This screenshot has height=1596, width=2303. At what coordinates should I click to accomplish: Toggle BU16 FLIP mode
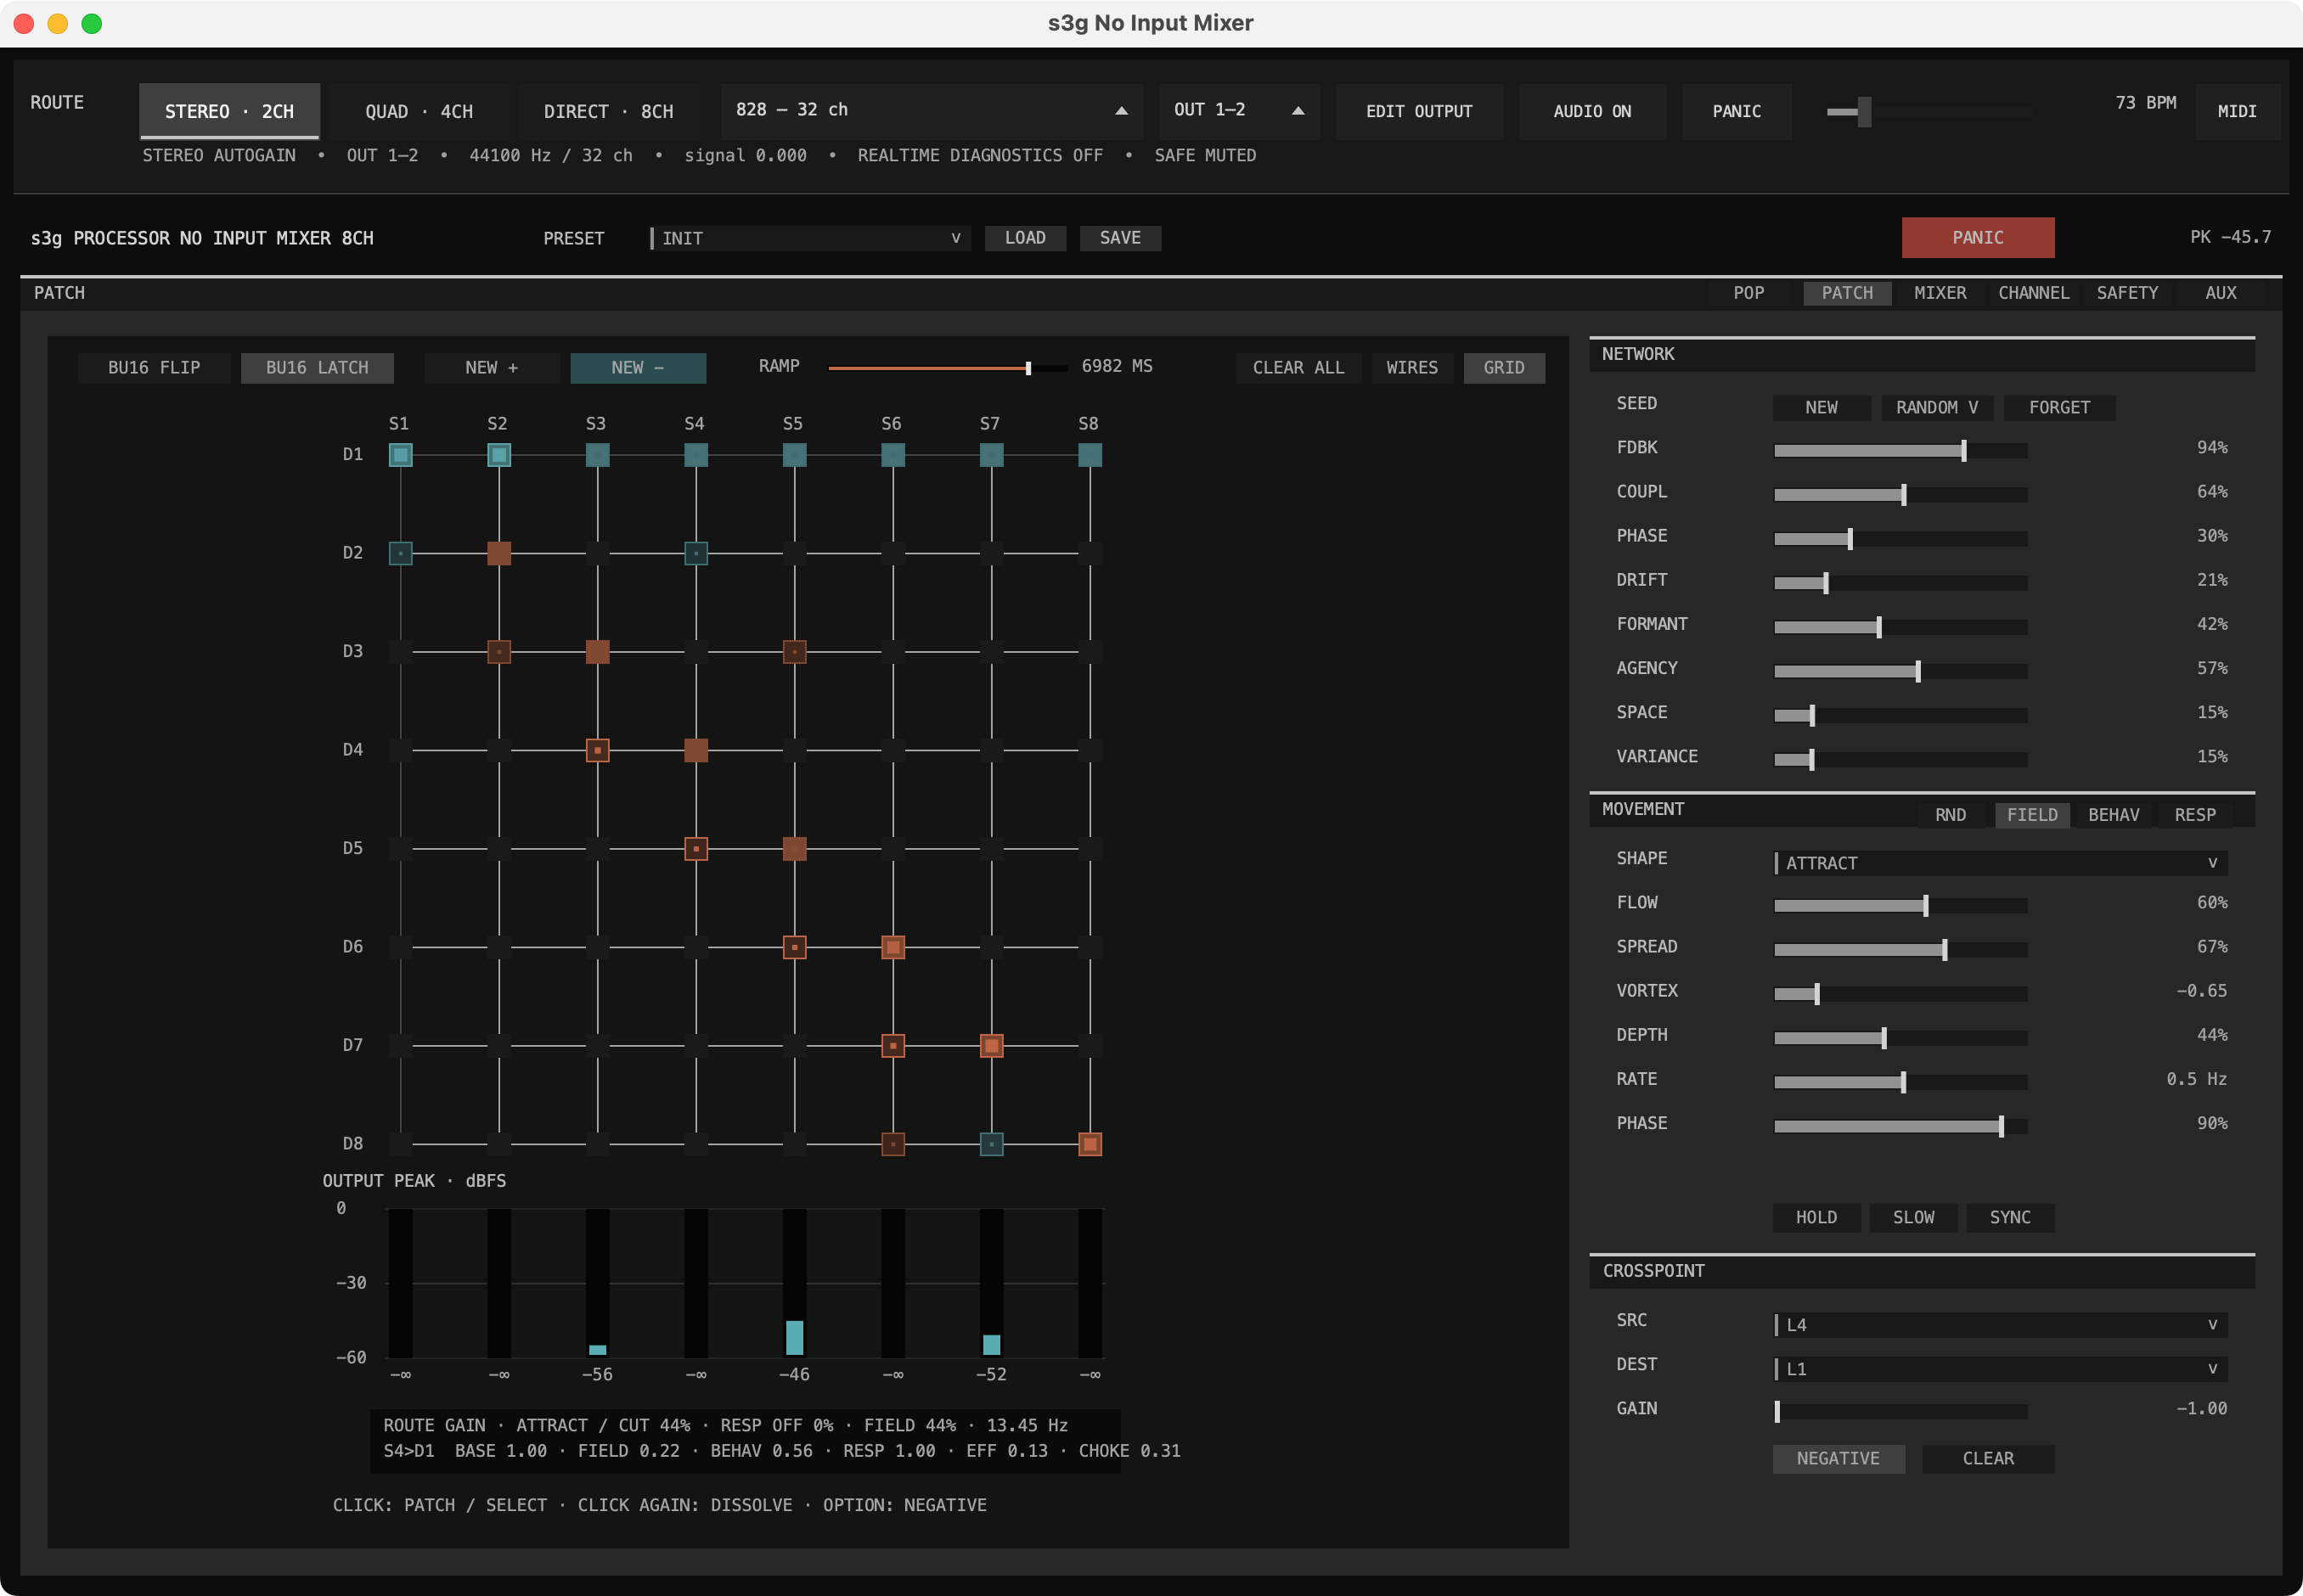[154, 368]
